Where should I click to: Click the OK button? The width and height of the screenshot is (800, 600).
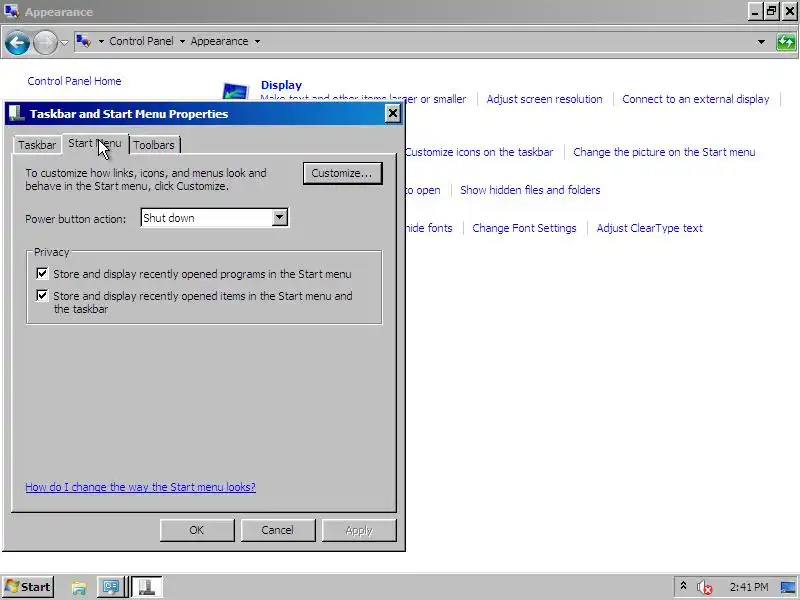[x=197, y=530]
